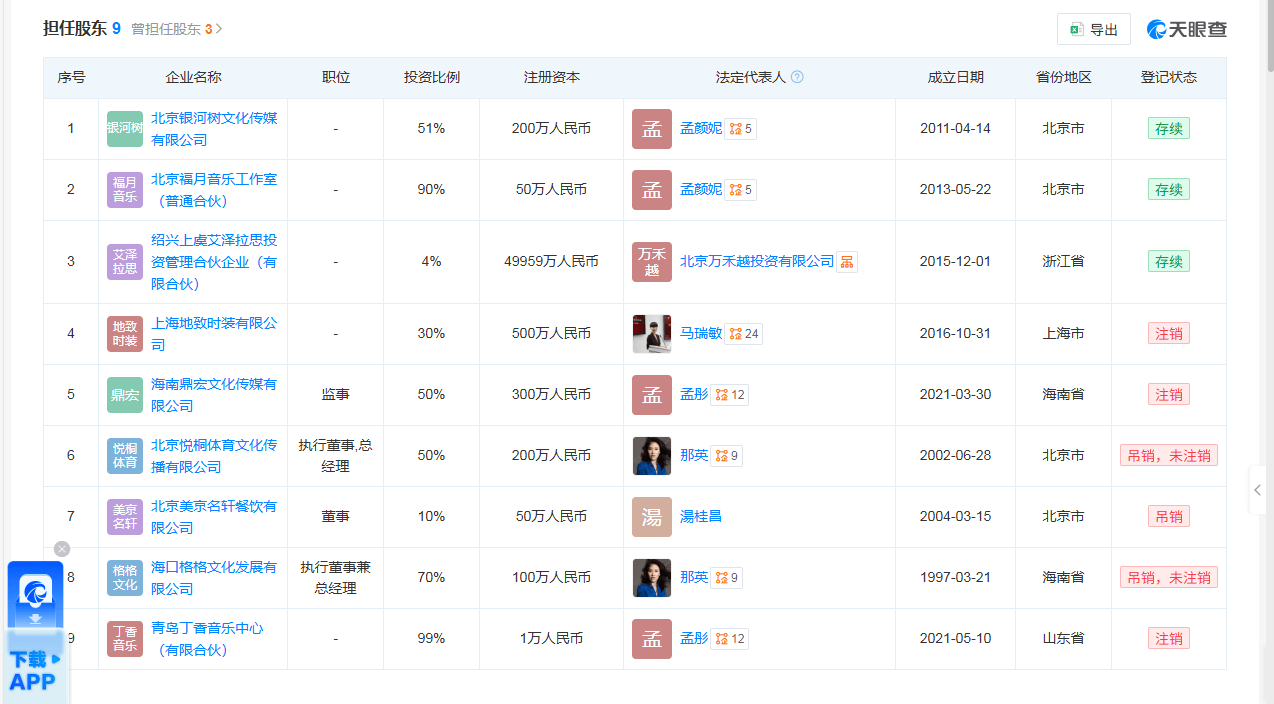Dismiss the app download popup via its × button

61,548
